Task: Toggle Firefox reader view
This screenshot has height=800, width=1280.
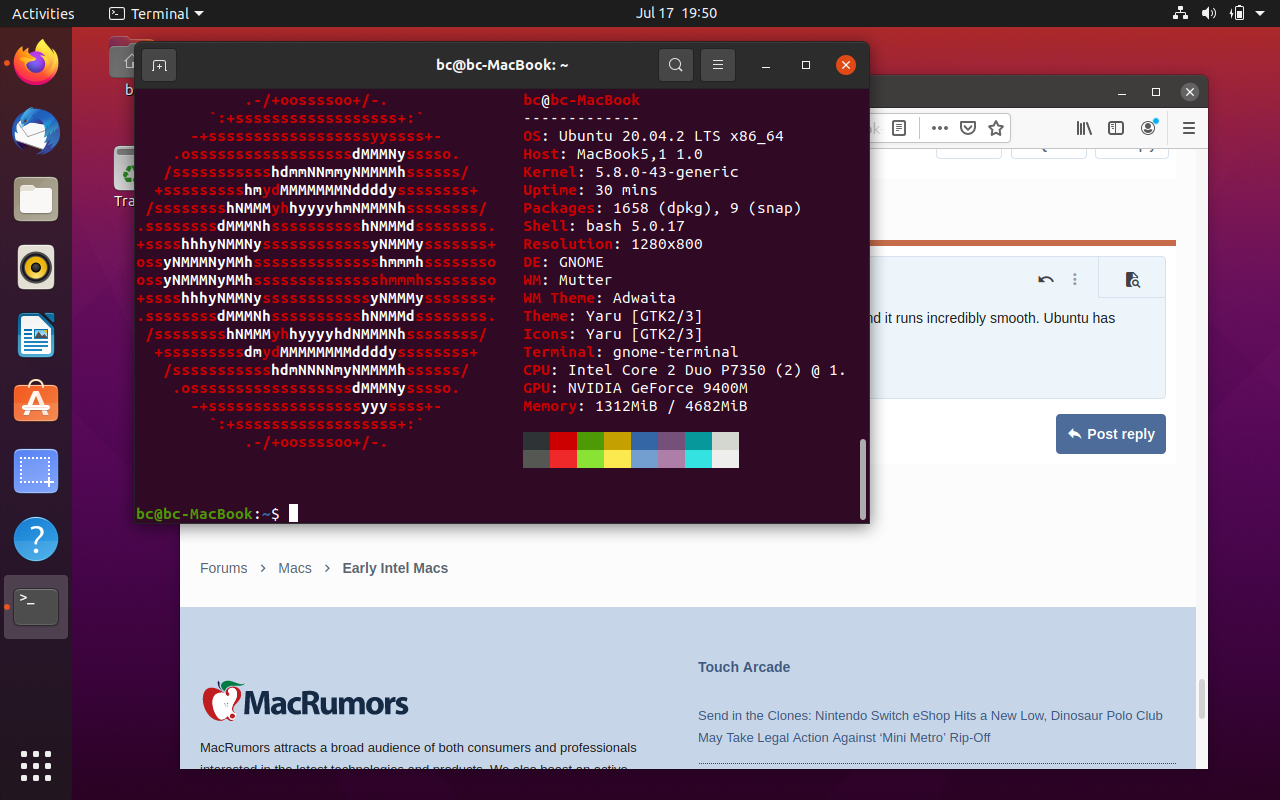Action: 899,128
